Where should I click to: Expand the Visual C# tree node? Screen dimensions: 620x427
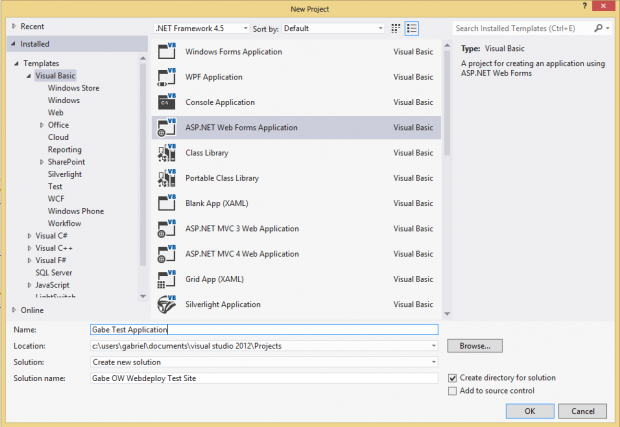pyautogui.click(x=29, y=236)
